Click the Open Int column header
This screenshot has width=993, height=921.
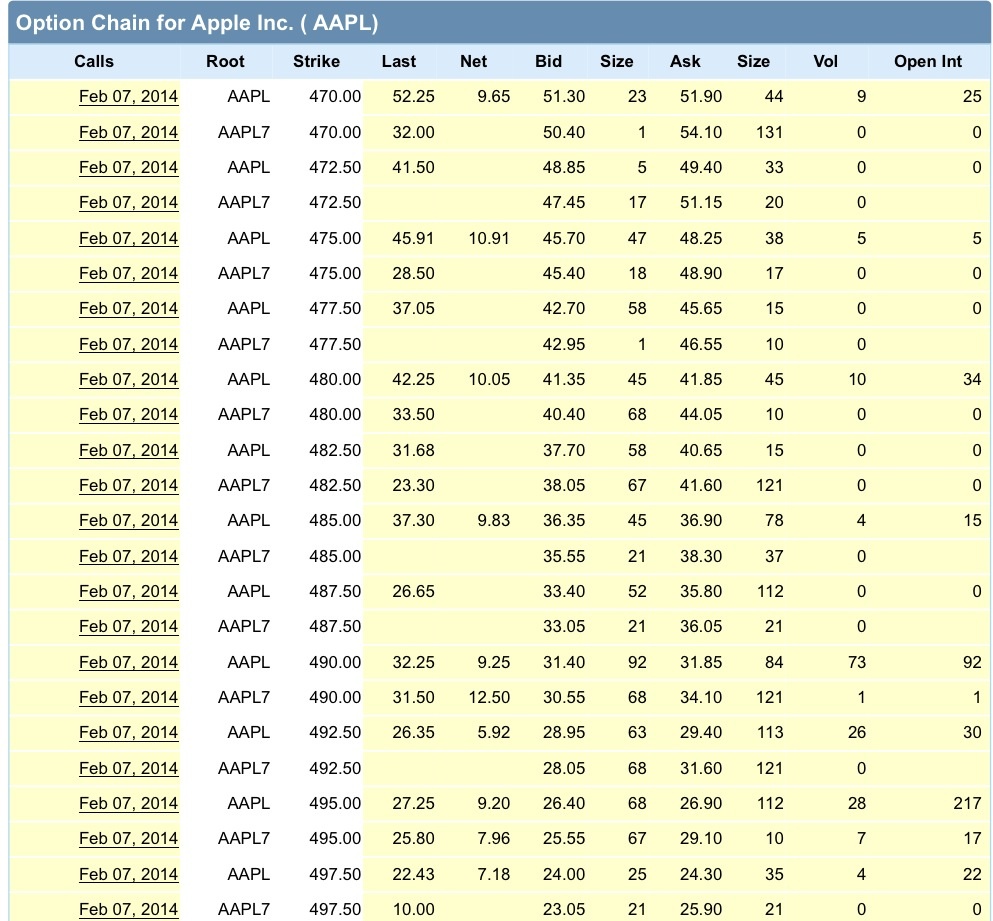(928, 61)
